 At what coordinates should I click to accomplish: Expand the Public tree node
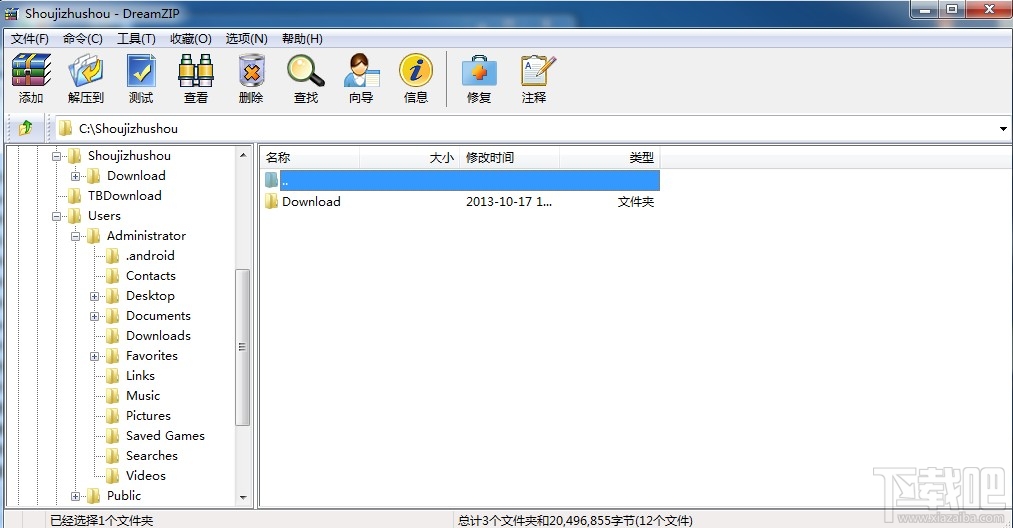coord(76,497)
